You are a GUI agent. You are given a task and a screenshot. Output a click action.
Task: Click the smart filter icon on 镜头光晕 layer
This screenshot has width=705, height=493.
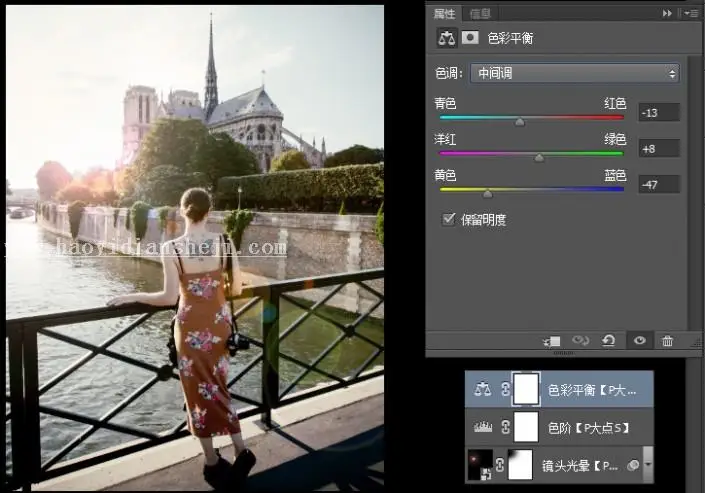(633, 465)
